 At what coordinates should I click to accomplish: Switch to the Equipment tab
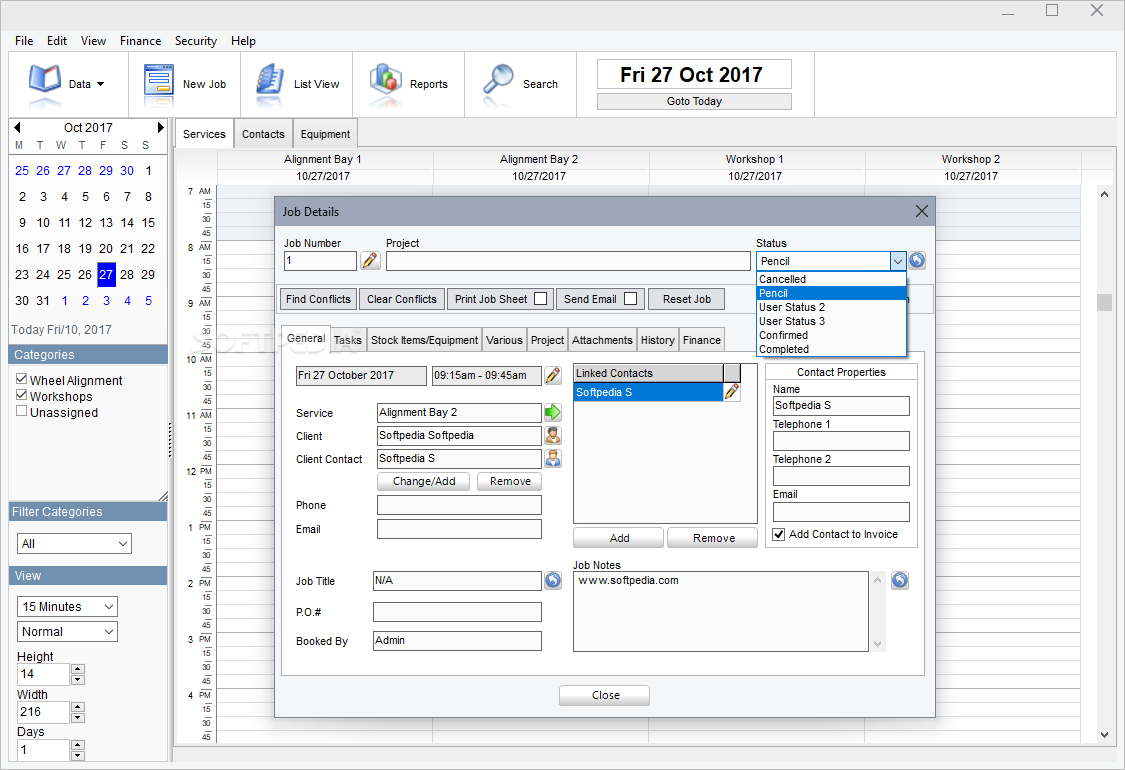(325, 134)
